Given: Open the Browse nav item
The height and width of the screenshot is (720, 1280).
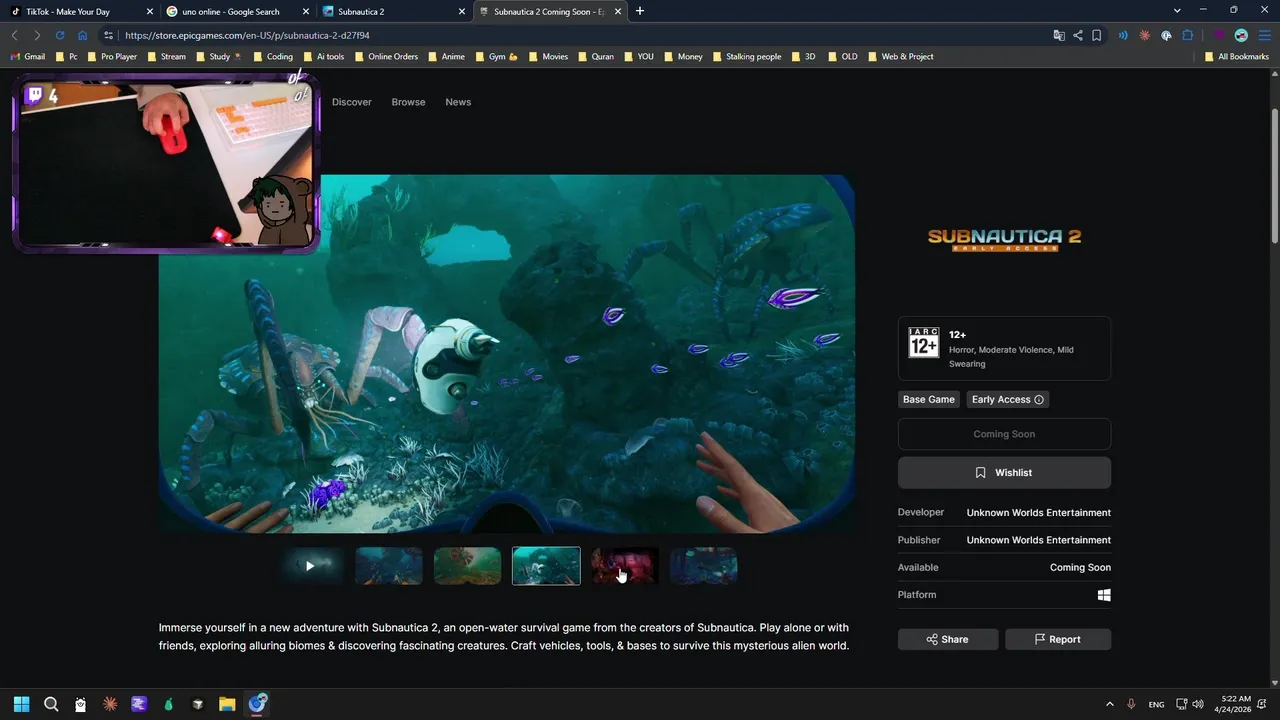Looking at the screenshot, I should pyautogui.click(x=408, y=102).
